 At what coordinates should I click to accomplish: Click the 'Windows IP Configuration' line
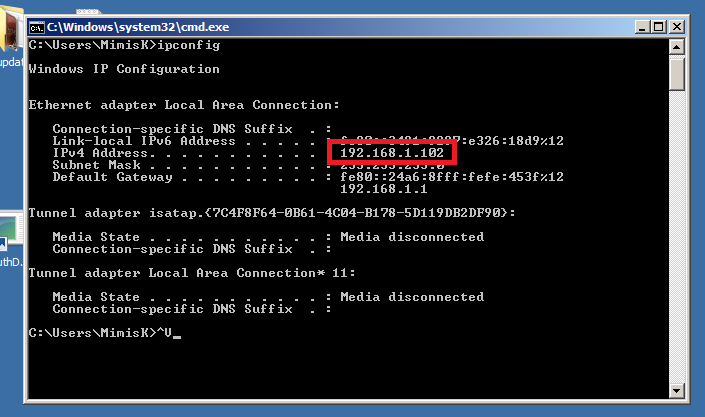pos(124,69)
